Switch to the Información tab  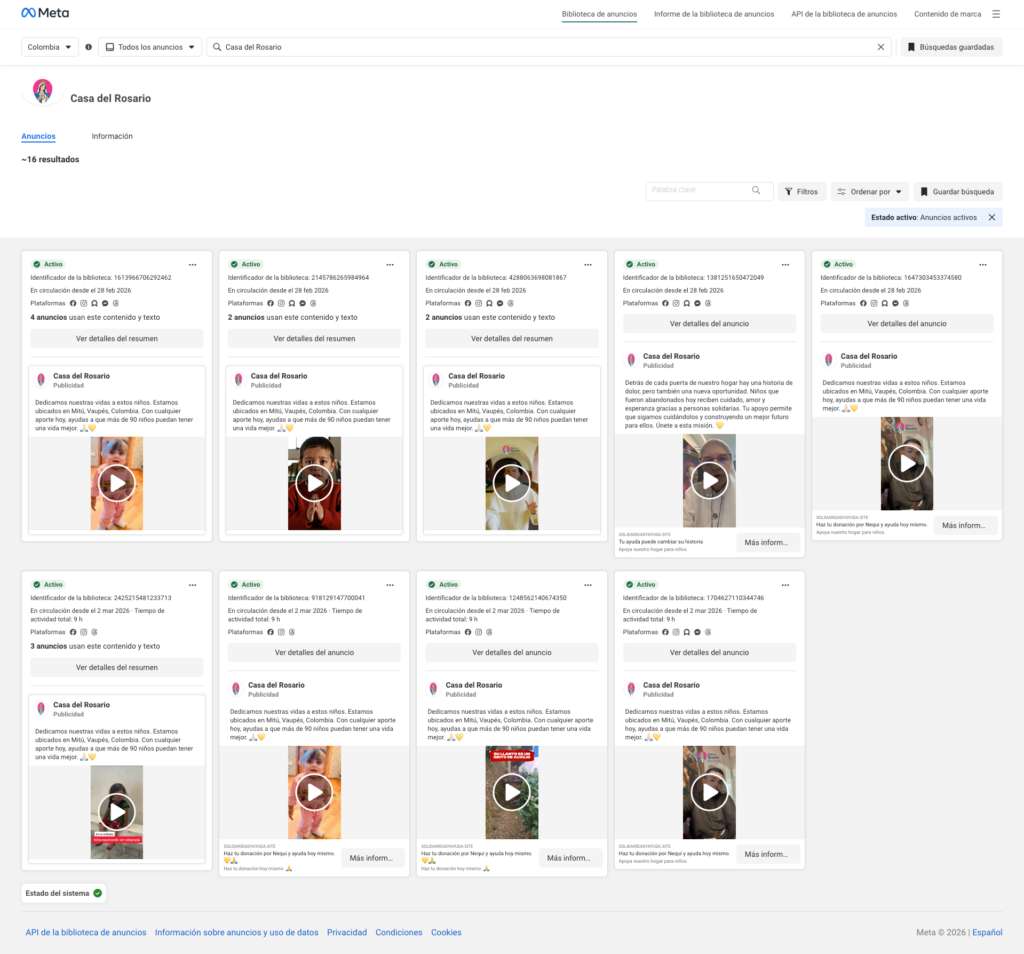112,136
